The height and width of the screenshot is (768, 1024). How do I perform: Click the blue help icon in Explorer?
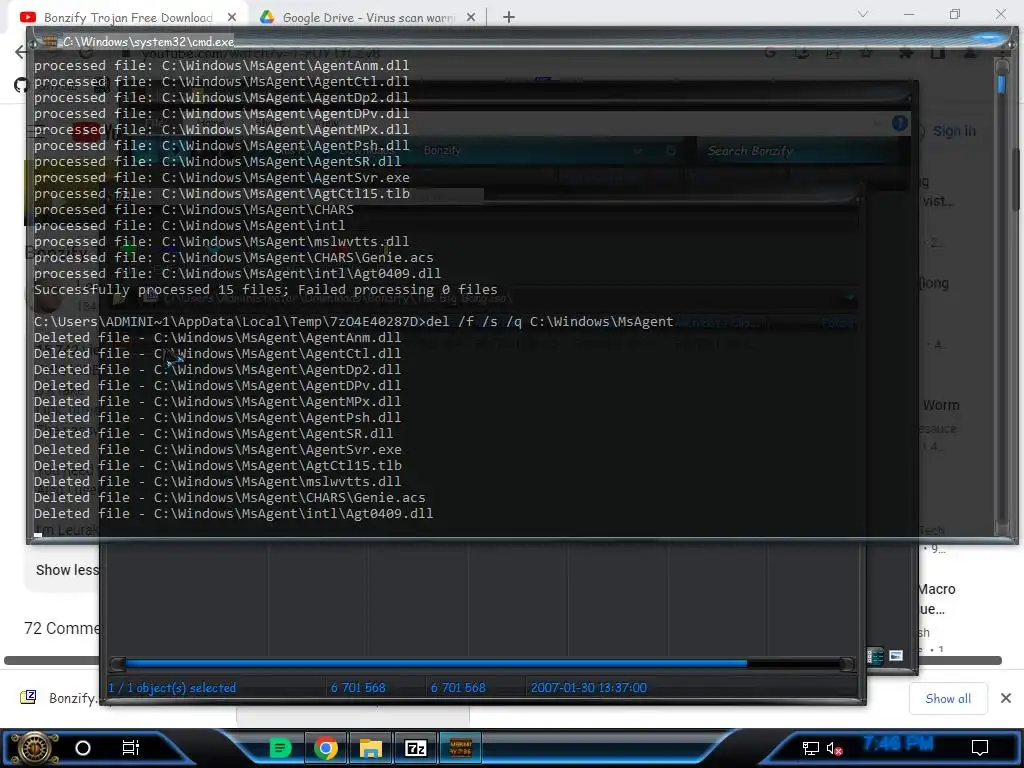point(900,123)
